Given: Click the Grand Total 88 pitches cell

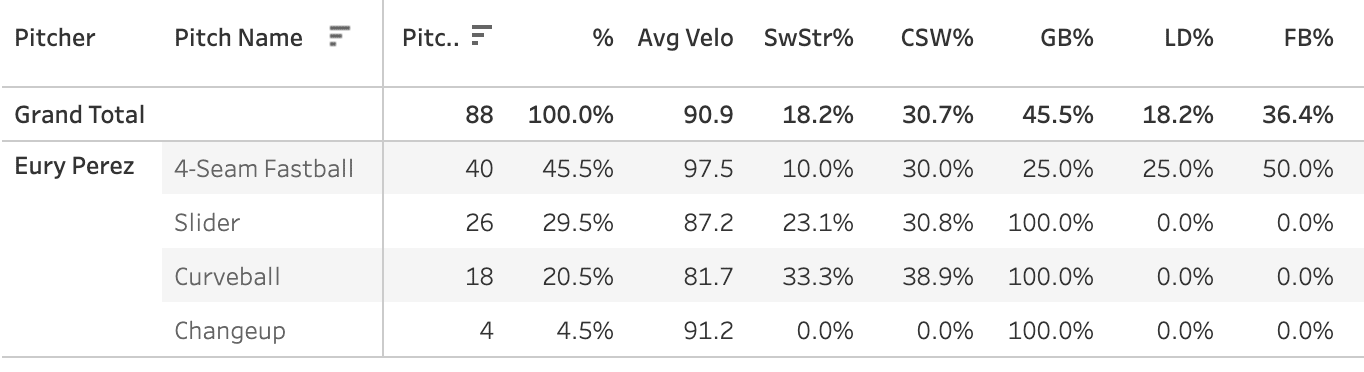Looking at the screenshot, I should tap(480, 114).
